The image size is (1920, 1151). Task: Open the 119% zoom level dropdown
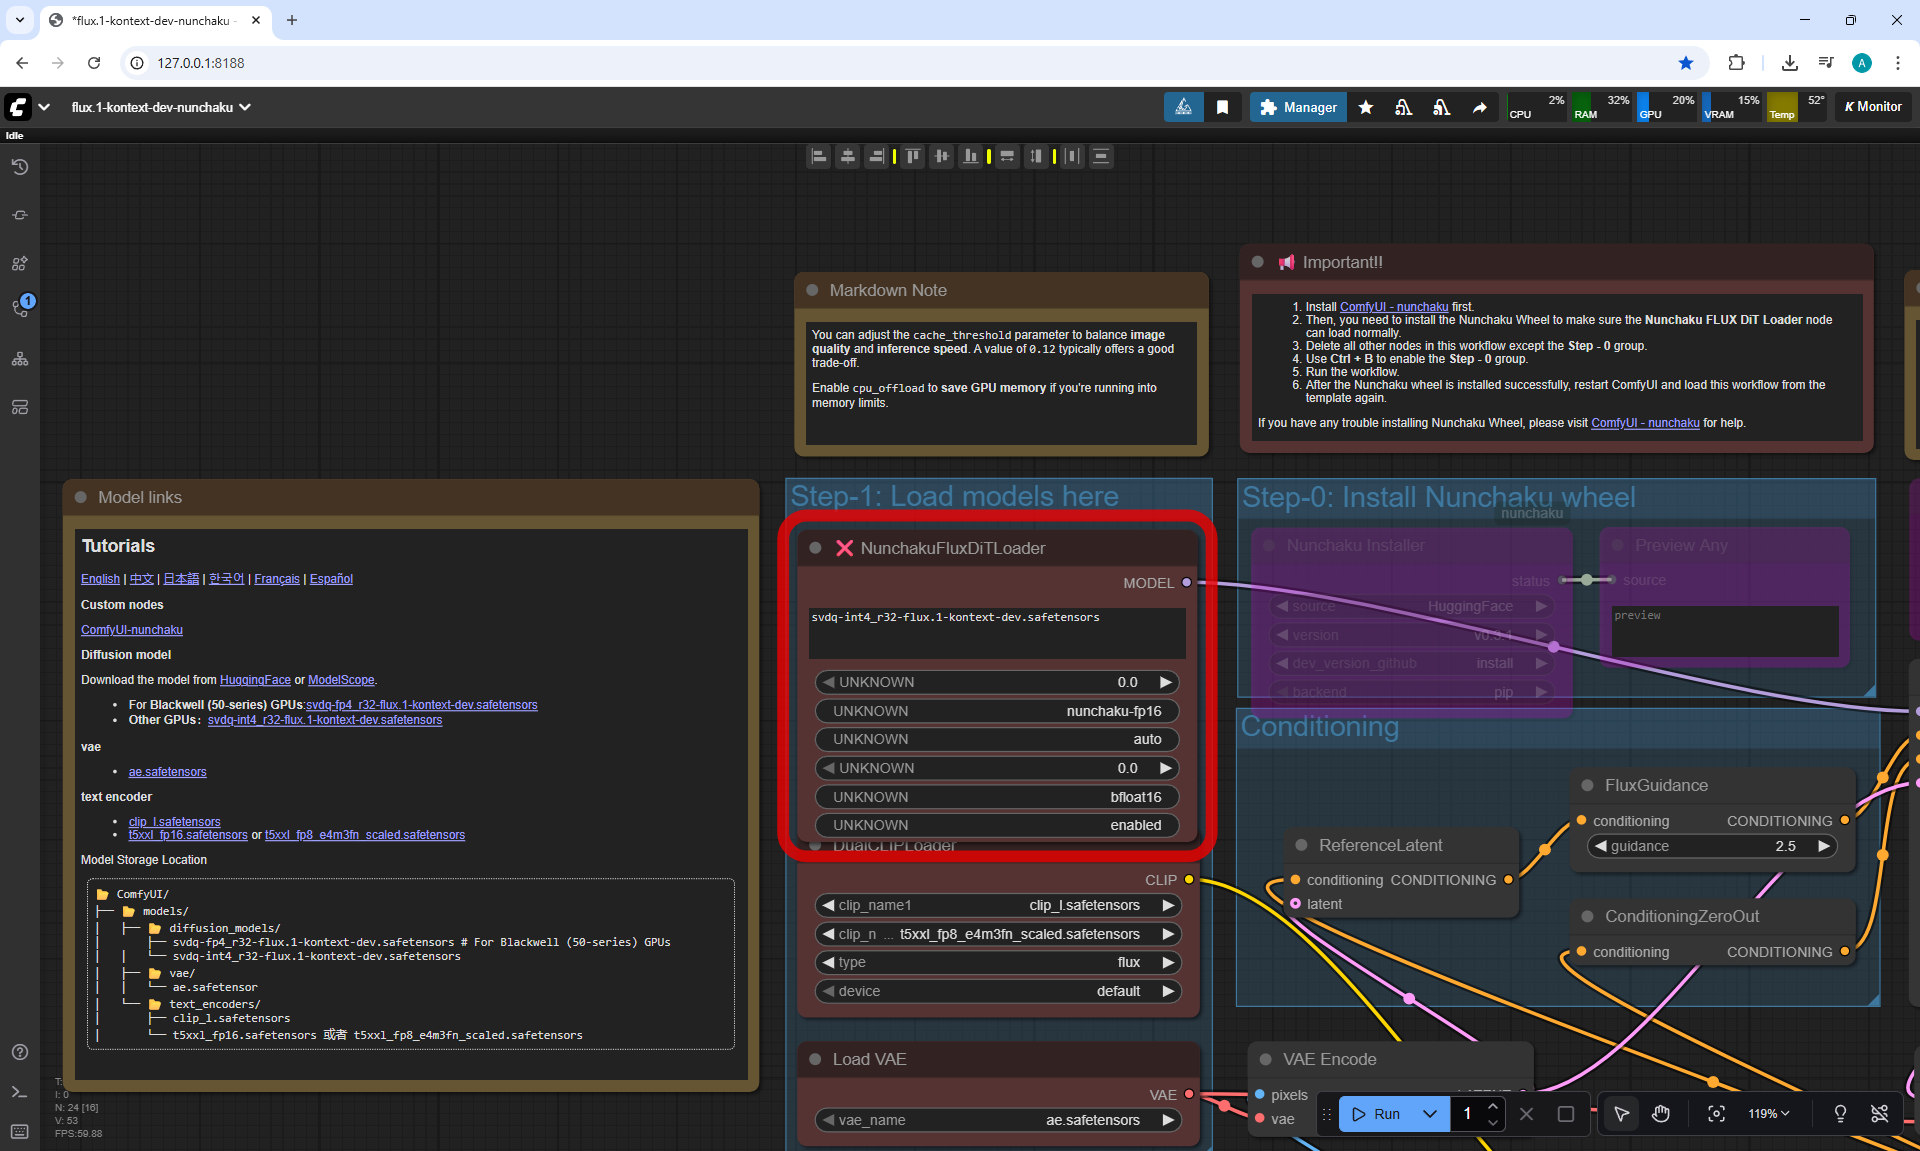click(1768, 1114)
